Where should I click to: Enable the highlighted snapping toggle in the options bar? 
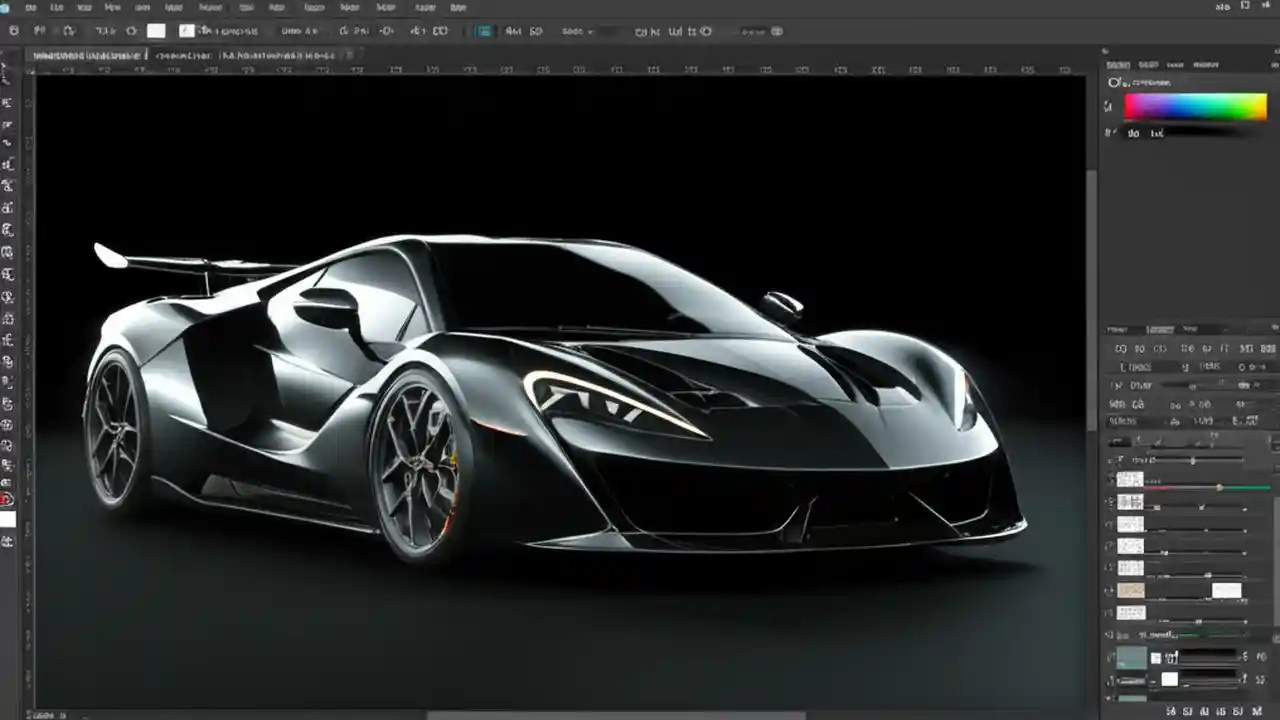tap(483, 31)
